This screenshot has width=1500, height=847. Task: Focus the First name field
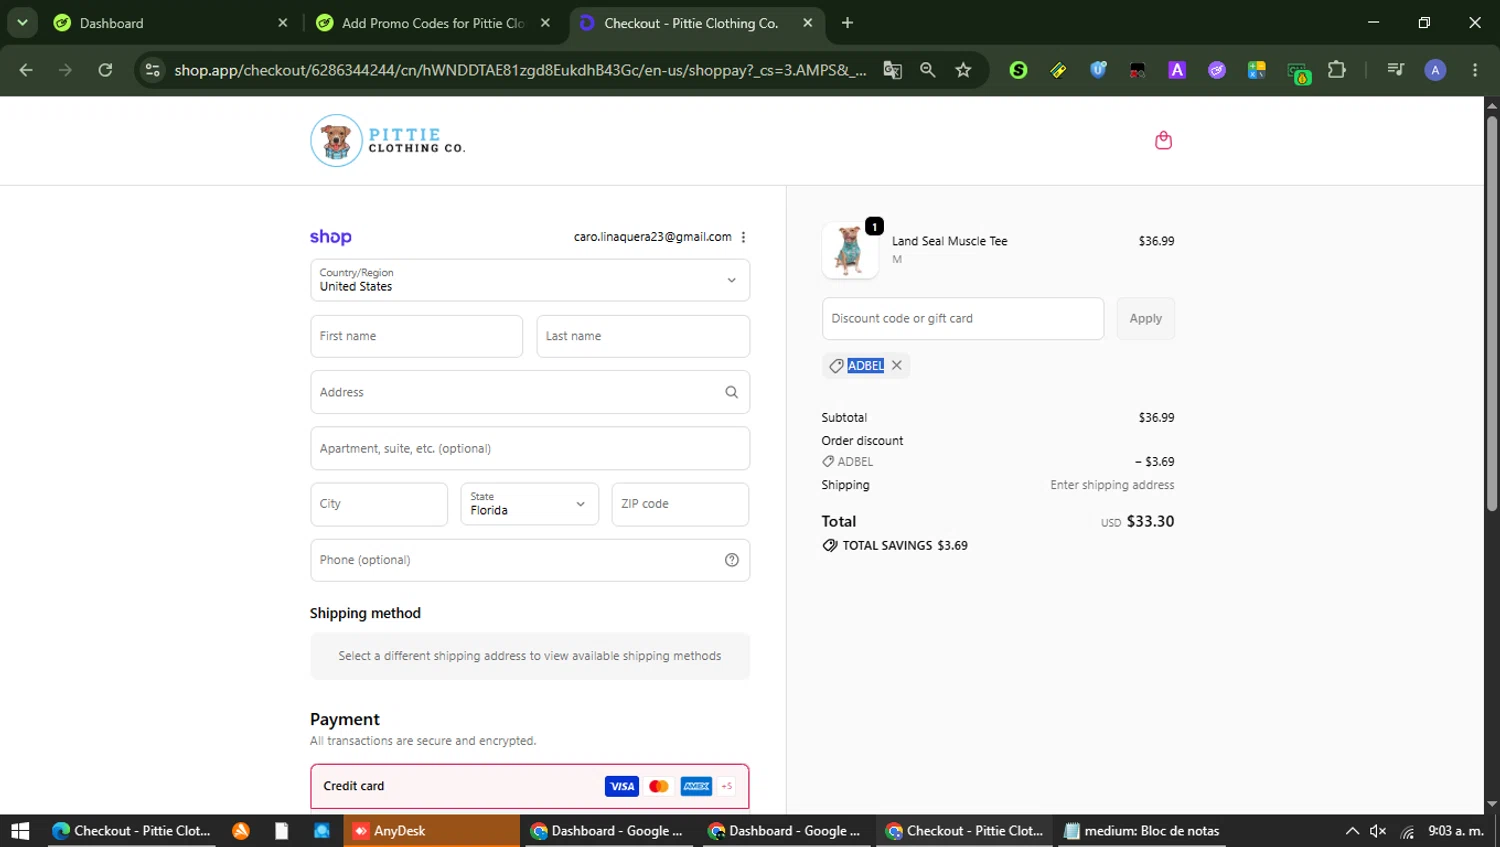coord(416,336)
